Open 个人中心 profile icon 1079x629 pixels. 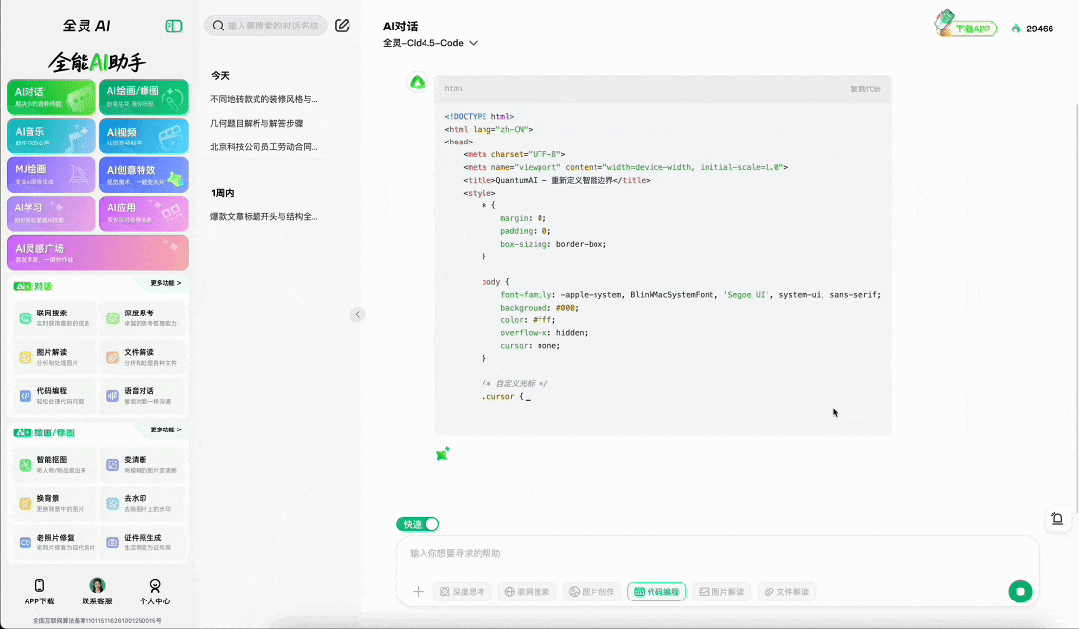tap(155, 590)
